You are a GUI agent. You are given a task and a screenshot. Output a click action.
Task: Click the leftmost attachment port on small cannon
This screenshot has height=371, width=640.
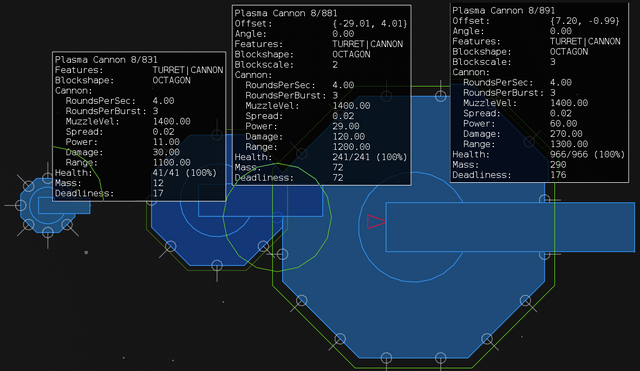pos(20,205)
